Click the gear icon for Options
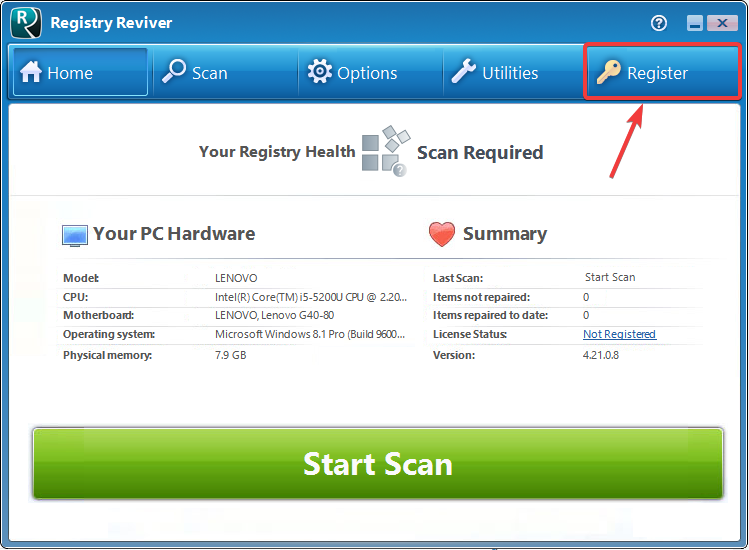Screen dimensions: 749x550 click(320, 71)
